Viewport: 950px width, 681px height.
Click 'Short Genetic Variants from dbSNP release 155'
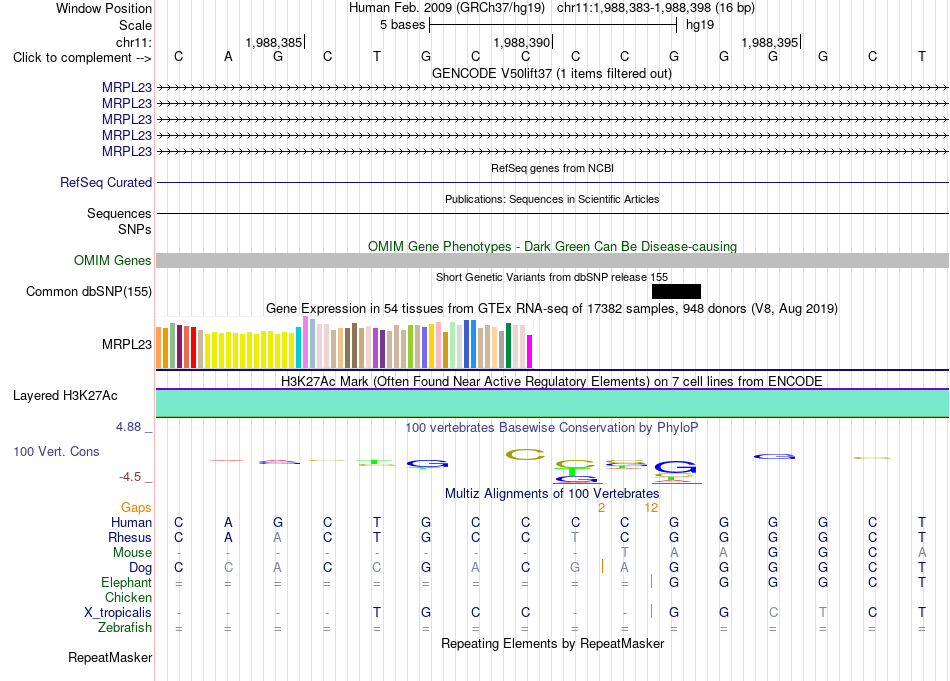coord(552,277)
